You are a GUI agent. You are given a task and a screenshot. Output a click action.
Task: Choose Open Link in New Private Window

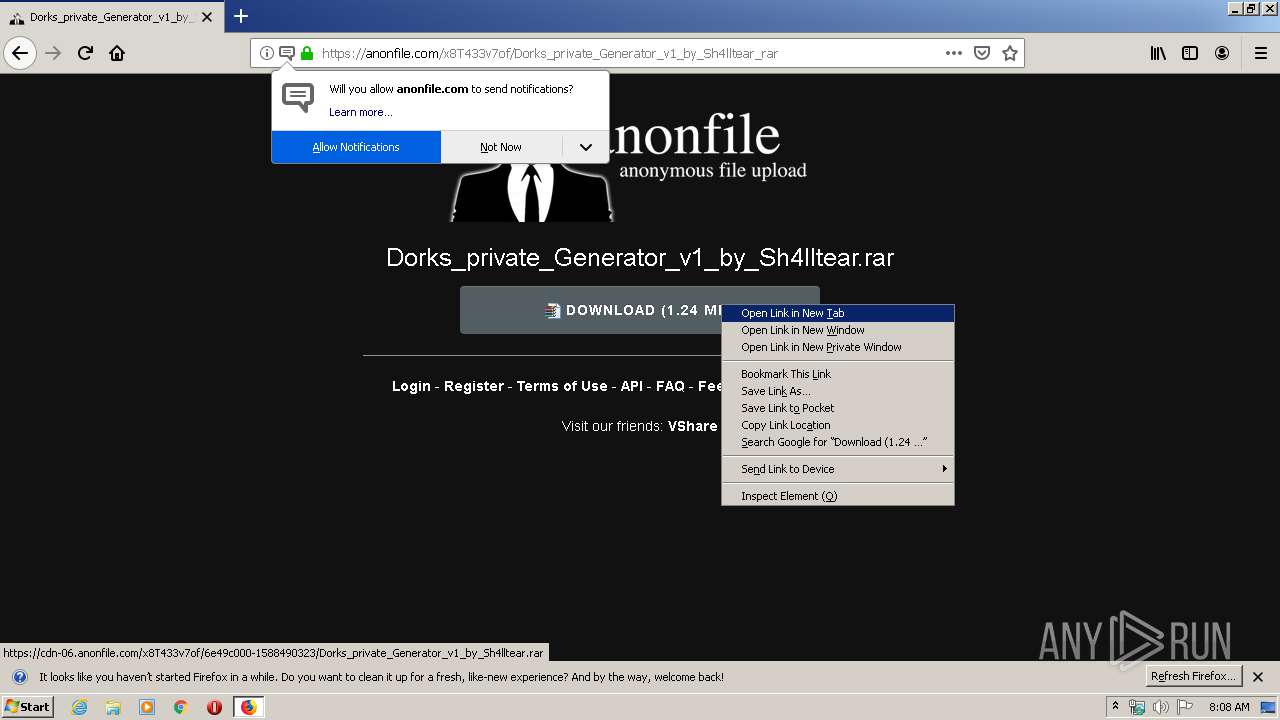(x=838, y=347)
